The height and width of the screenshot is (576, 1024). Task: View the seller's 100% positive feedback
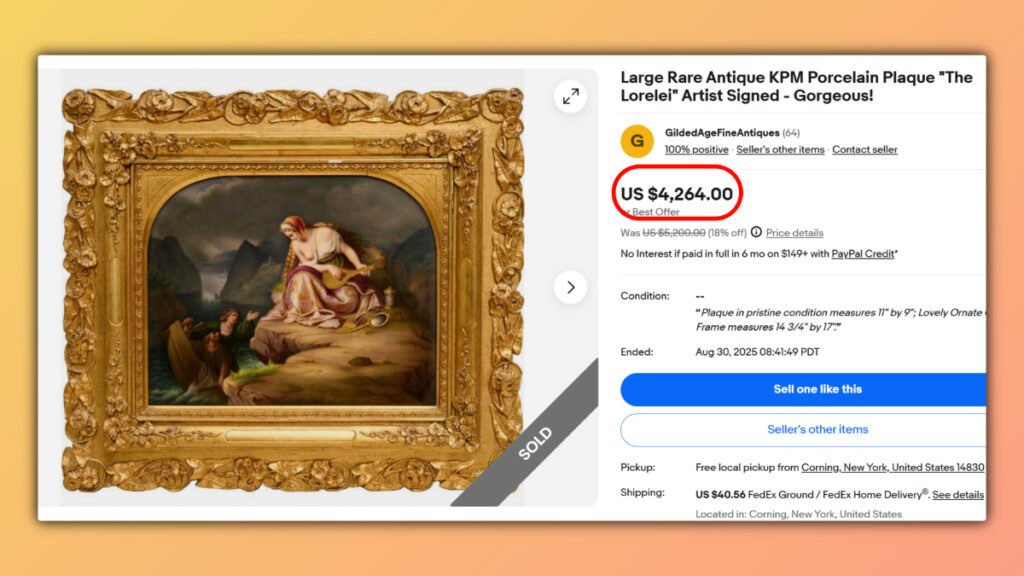[697, 150]
